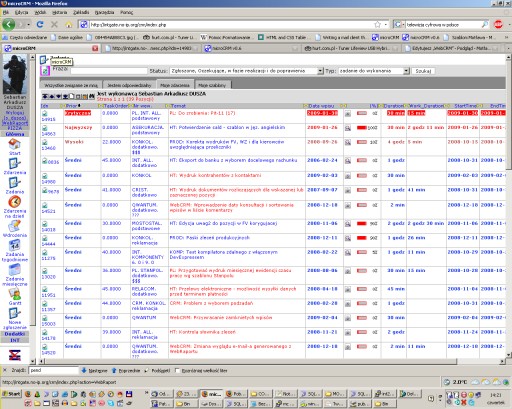Screen dimensions: 512x409
Task: Click the binoculars icon in list toolbar
Action: click(92, 96)
